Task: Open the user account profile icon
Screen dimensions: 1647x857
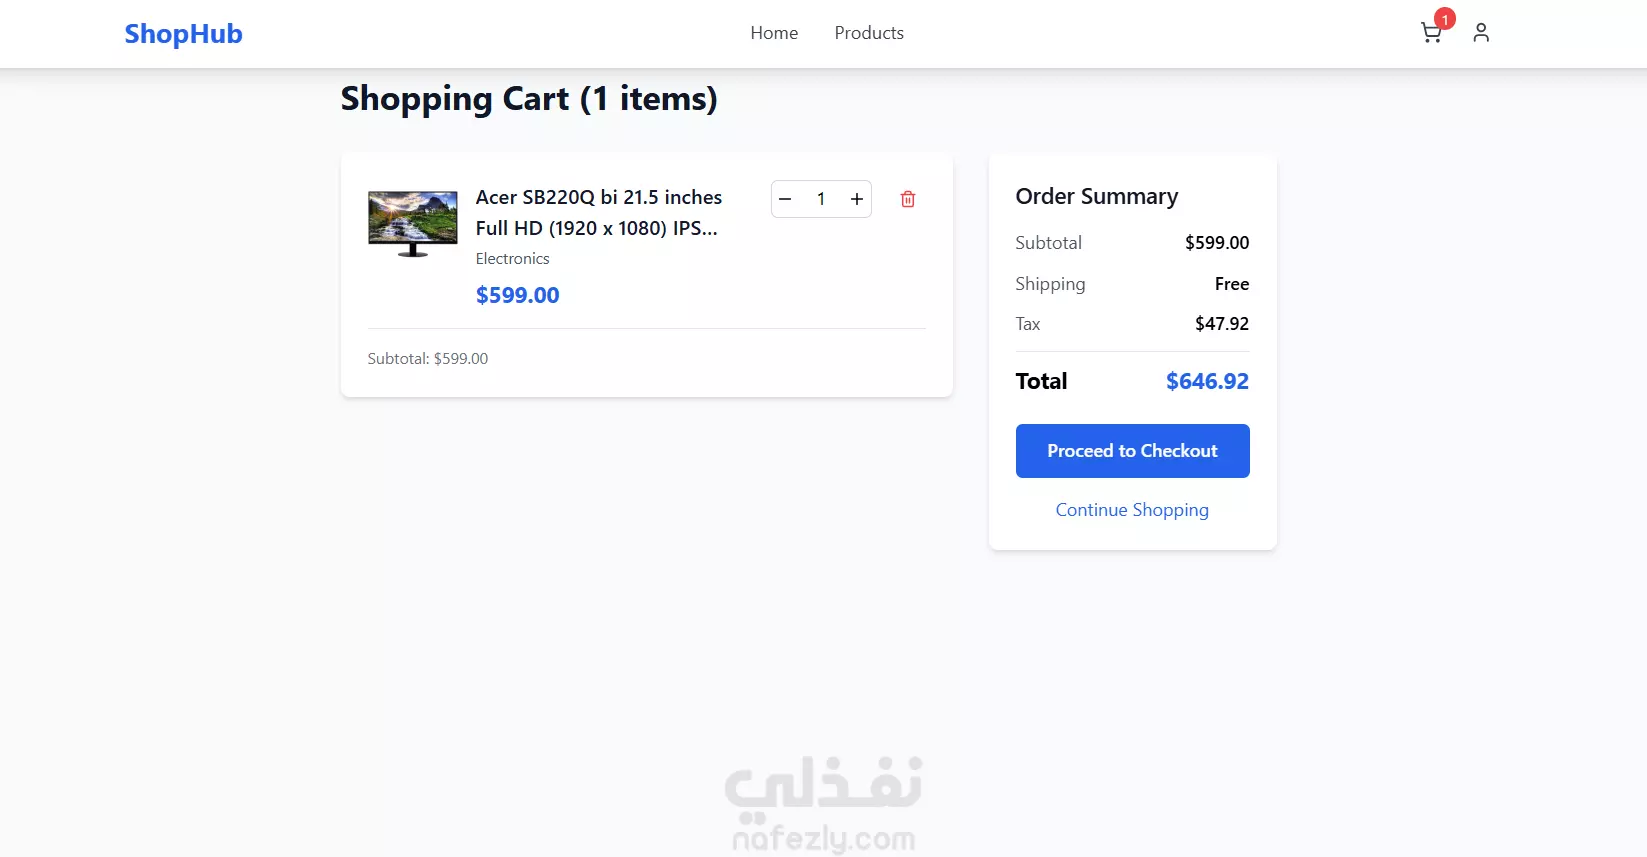Action: click(1481, 33)
